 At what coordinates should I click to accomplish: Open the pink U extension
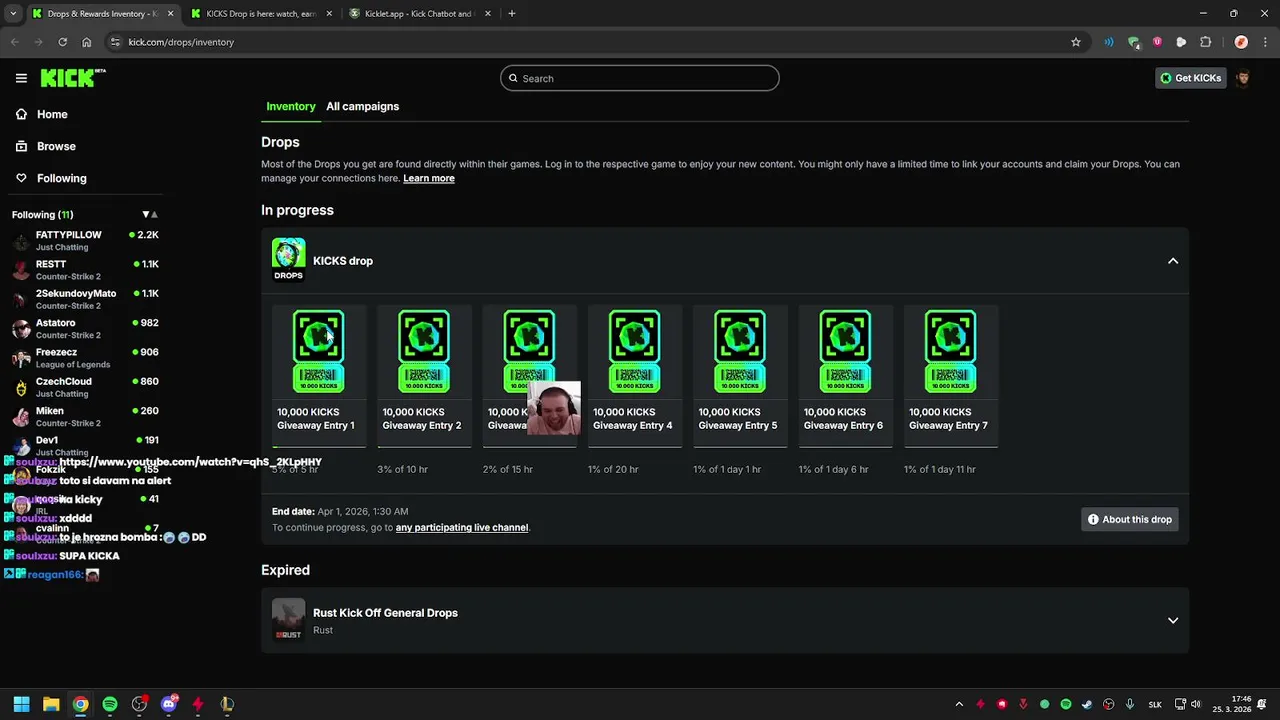point(1157,42)
